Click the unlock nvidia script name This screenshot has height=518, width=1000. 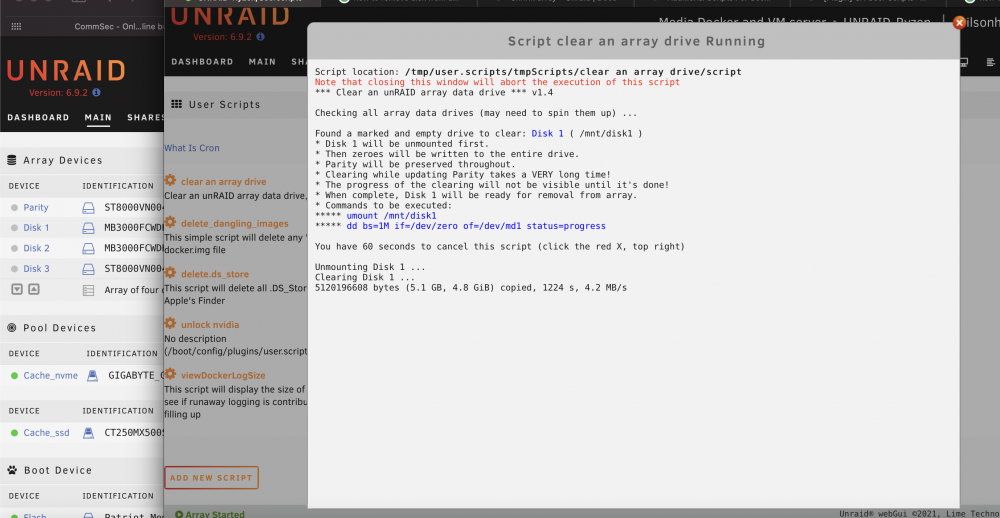point(210,325)
